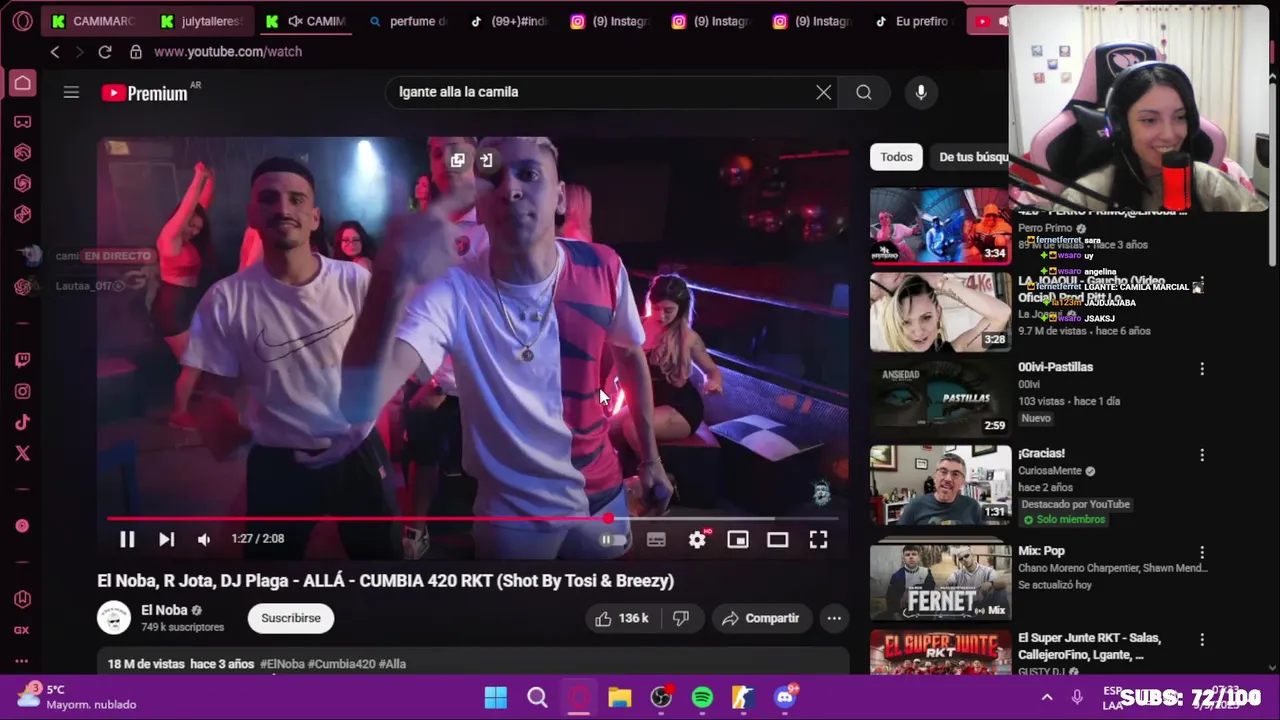
Task: Skip to the next video
Action: pyautogui.click(x=166, y=539)
